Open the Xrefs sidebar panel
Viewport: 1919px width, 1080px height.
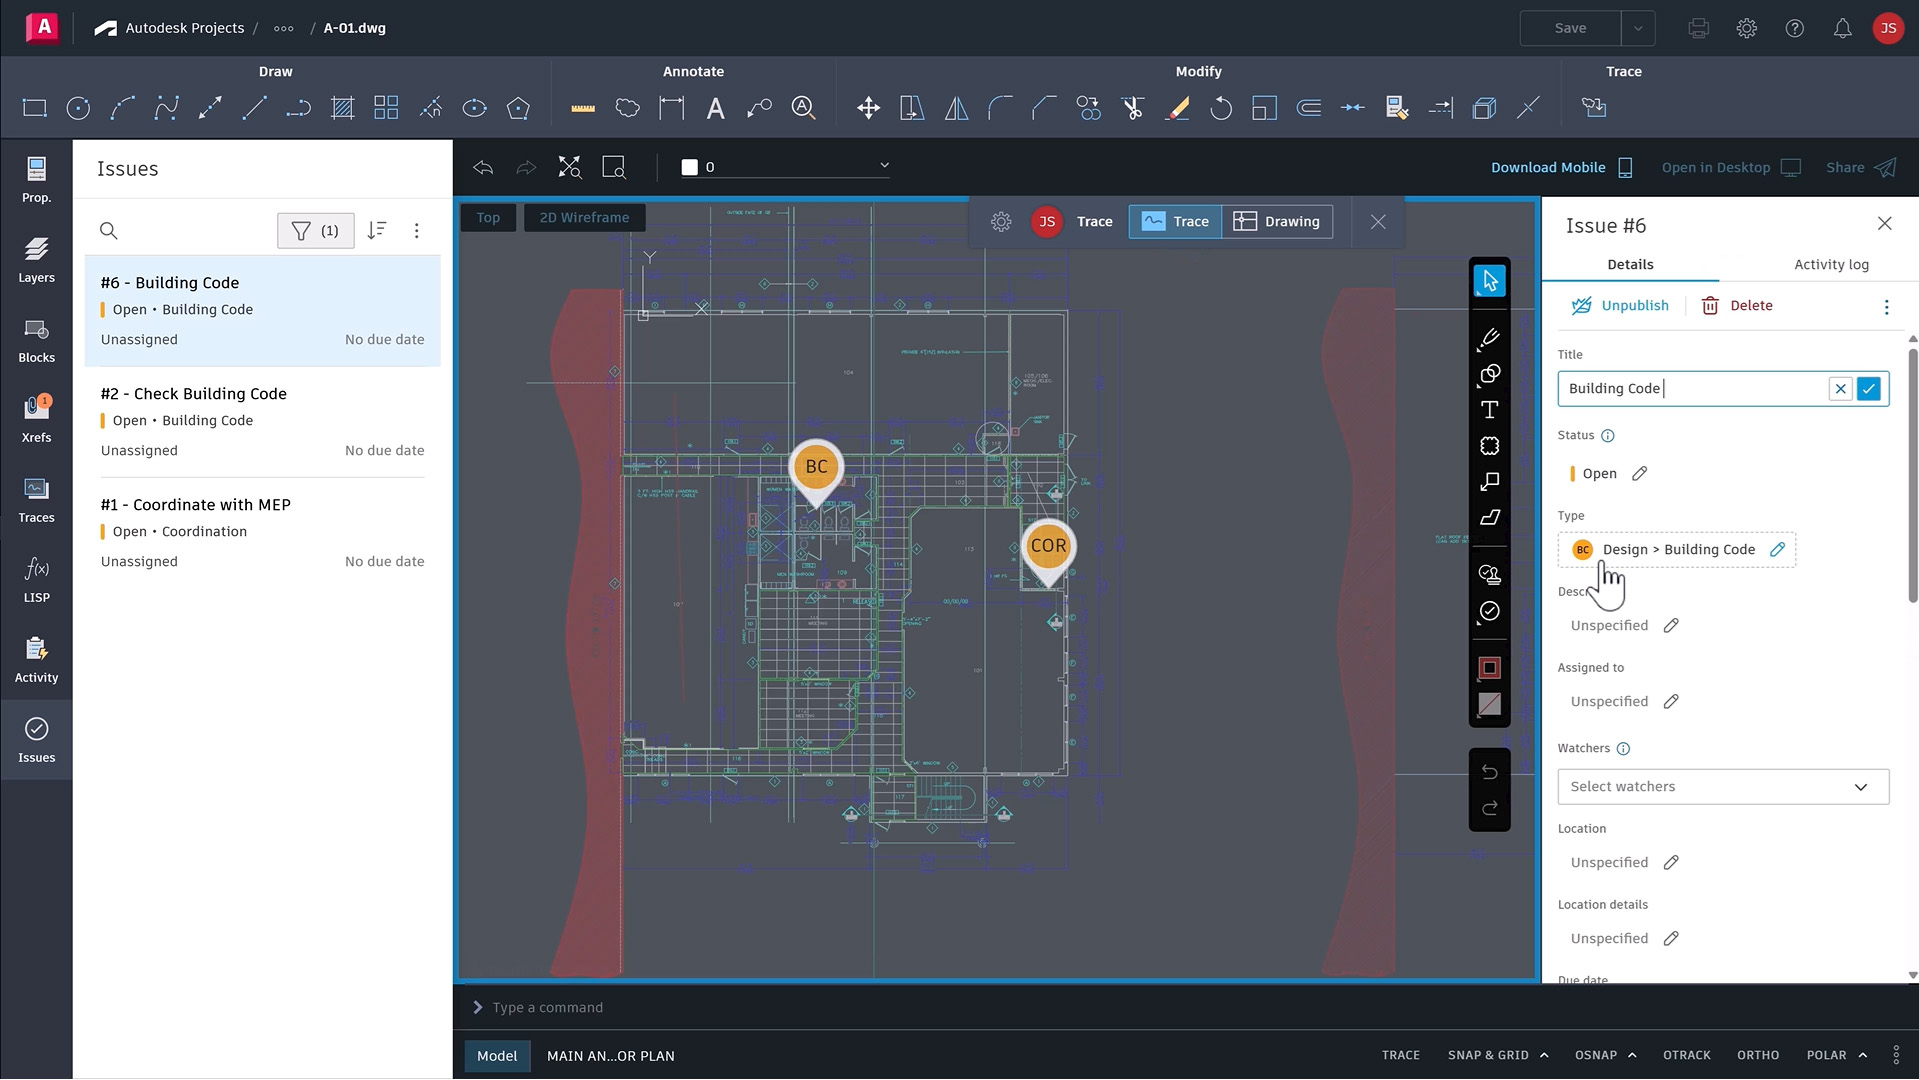click(36, 420)
